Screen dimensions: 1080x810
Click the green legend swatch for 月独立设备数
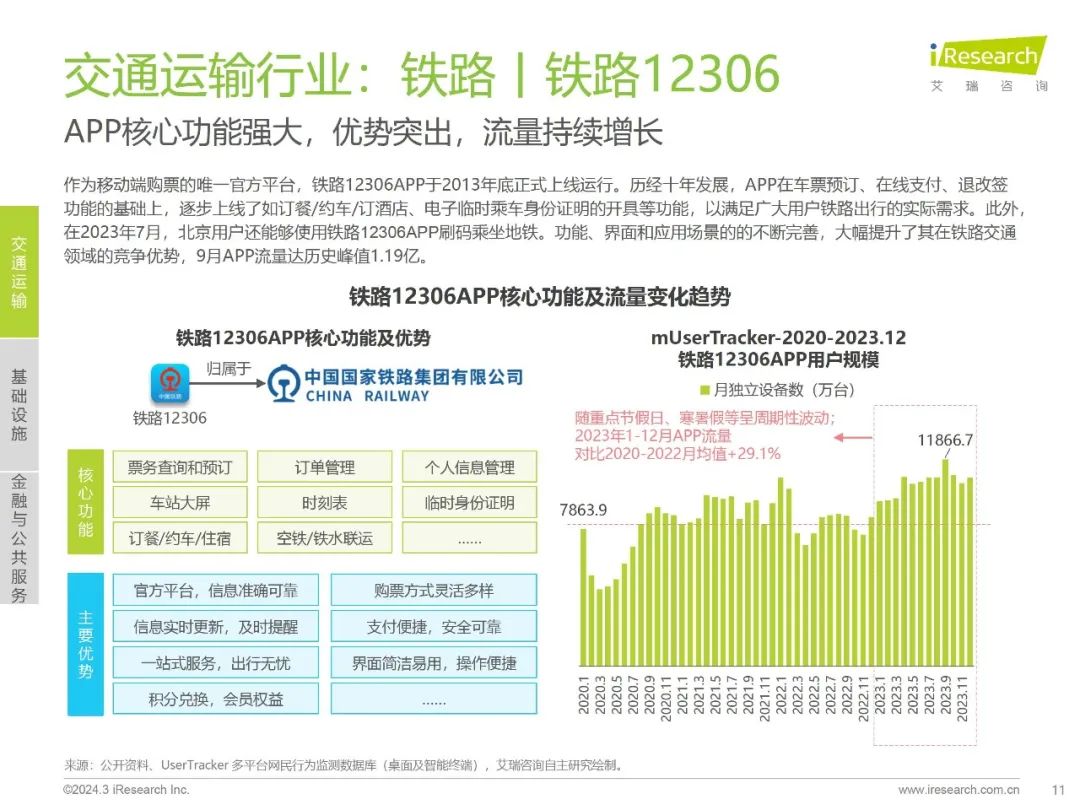coord(705,390)
